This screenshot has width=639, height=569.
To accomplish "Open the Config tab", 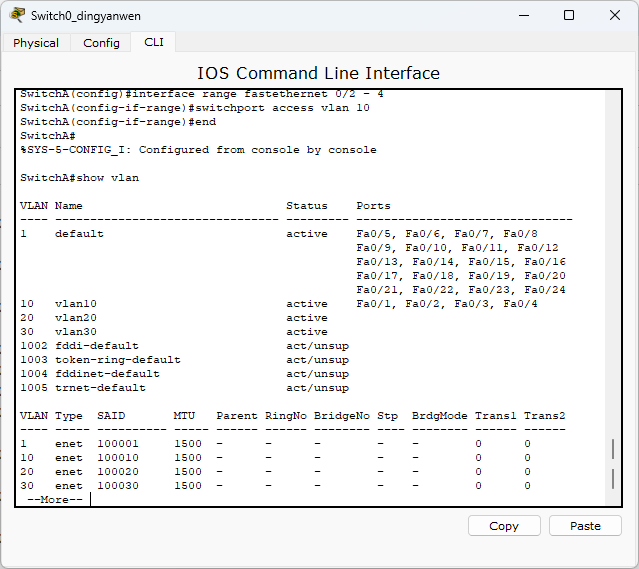I will [x=101, y=43].
